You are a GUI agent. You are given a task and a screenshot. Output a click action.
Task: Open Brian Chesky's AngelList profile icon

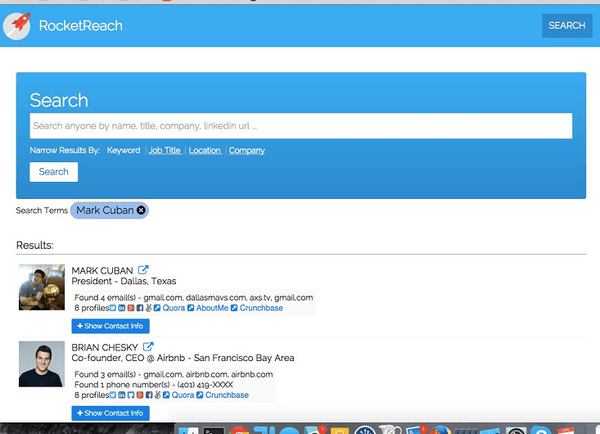coord(158,395)
